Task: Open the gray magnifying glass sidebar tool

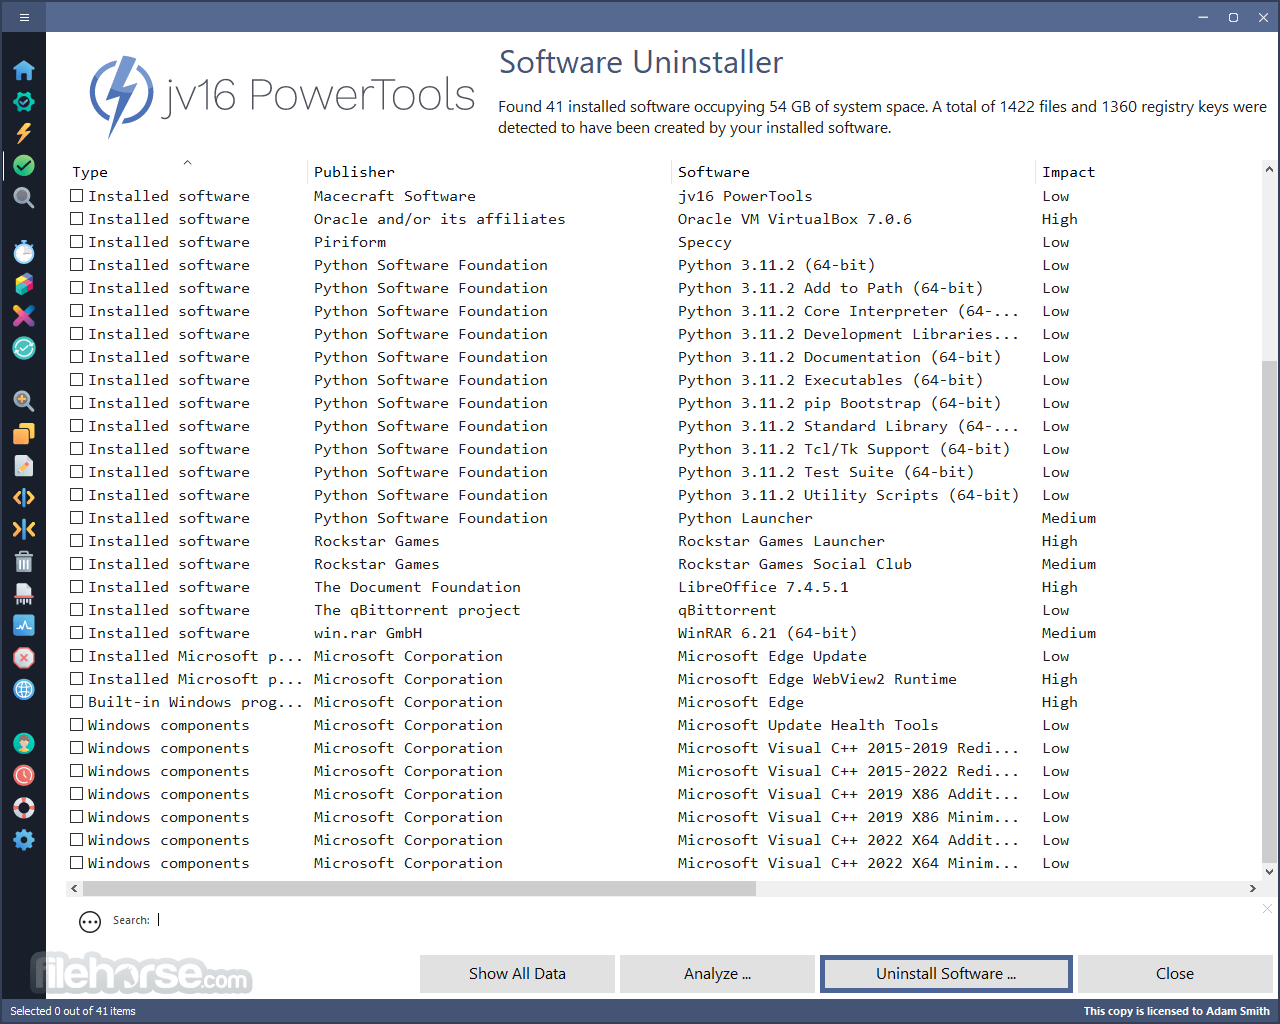Action: (24, 197)
